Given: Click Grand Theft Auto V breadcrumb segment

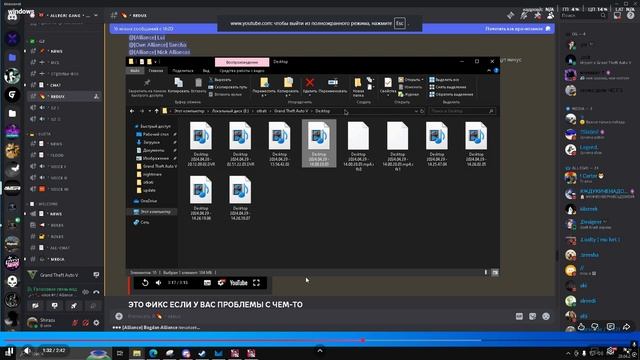Looking at the screenshot, I should pos(291,111).
